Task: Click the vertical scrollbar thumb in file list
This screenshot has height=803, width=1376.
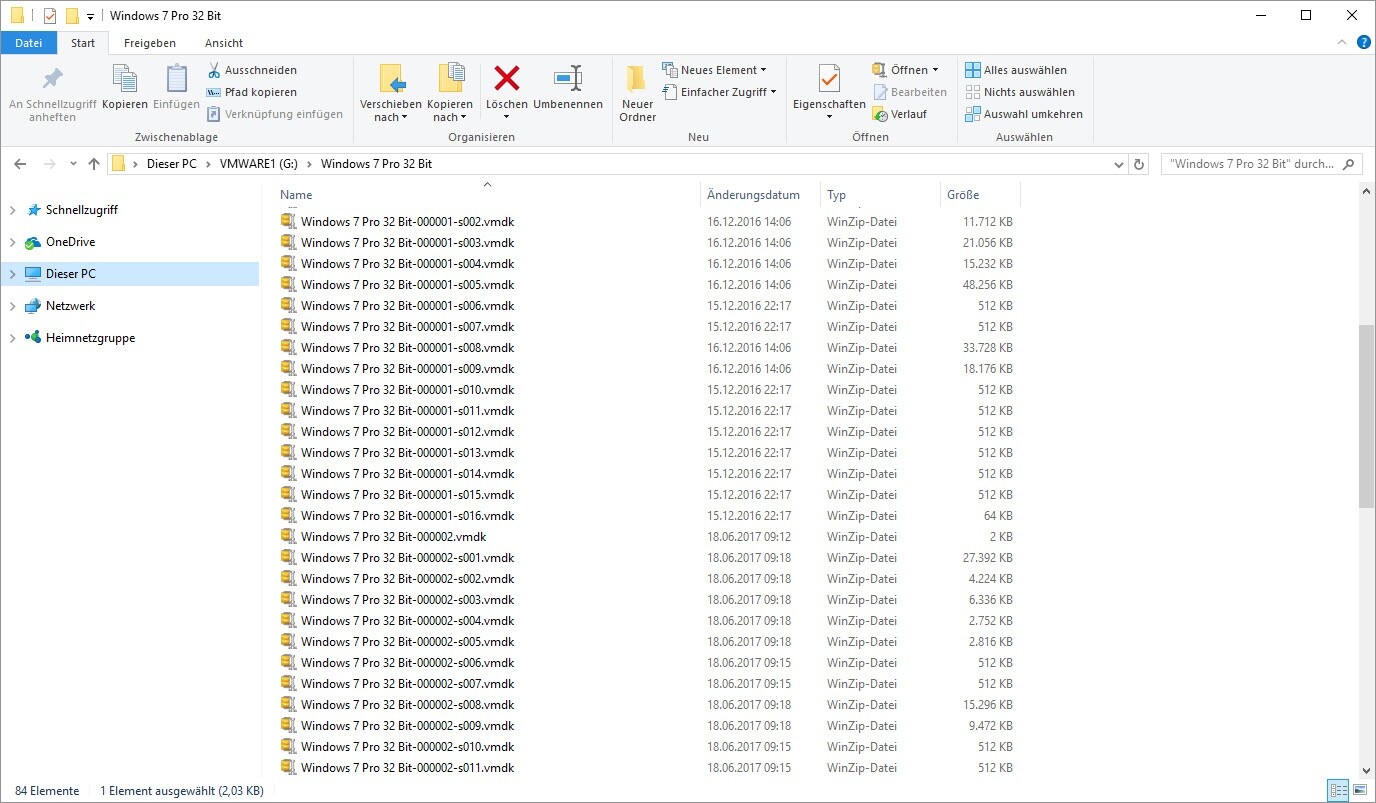Action: pos(1366,415)
